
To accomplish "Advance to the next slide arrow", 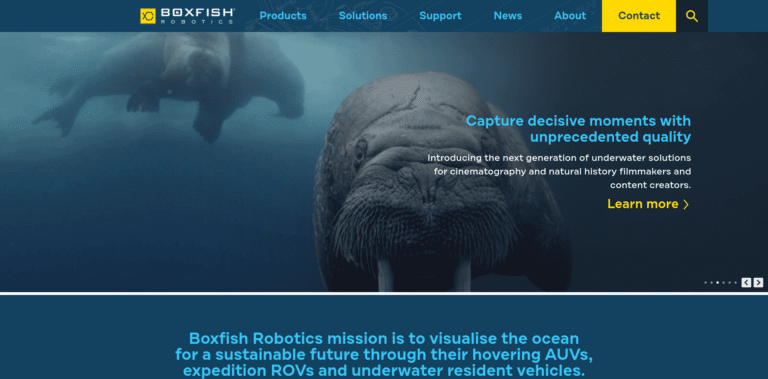I will coord(758,283).
